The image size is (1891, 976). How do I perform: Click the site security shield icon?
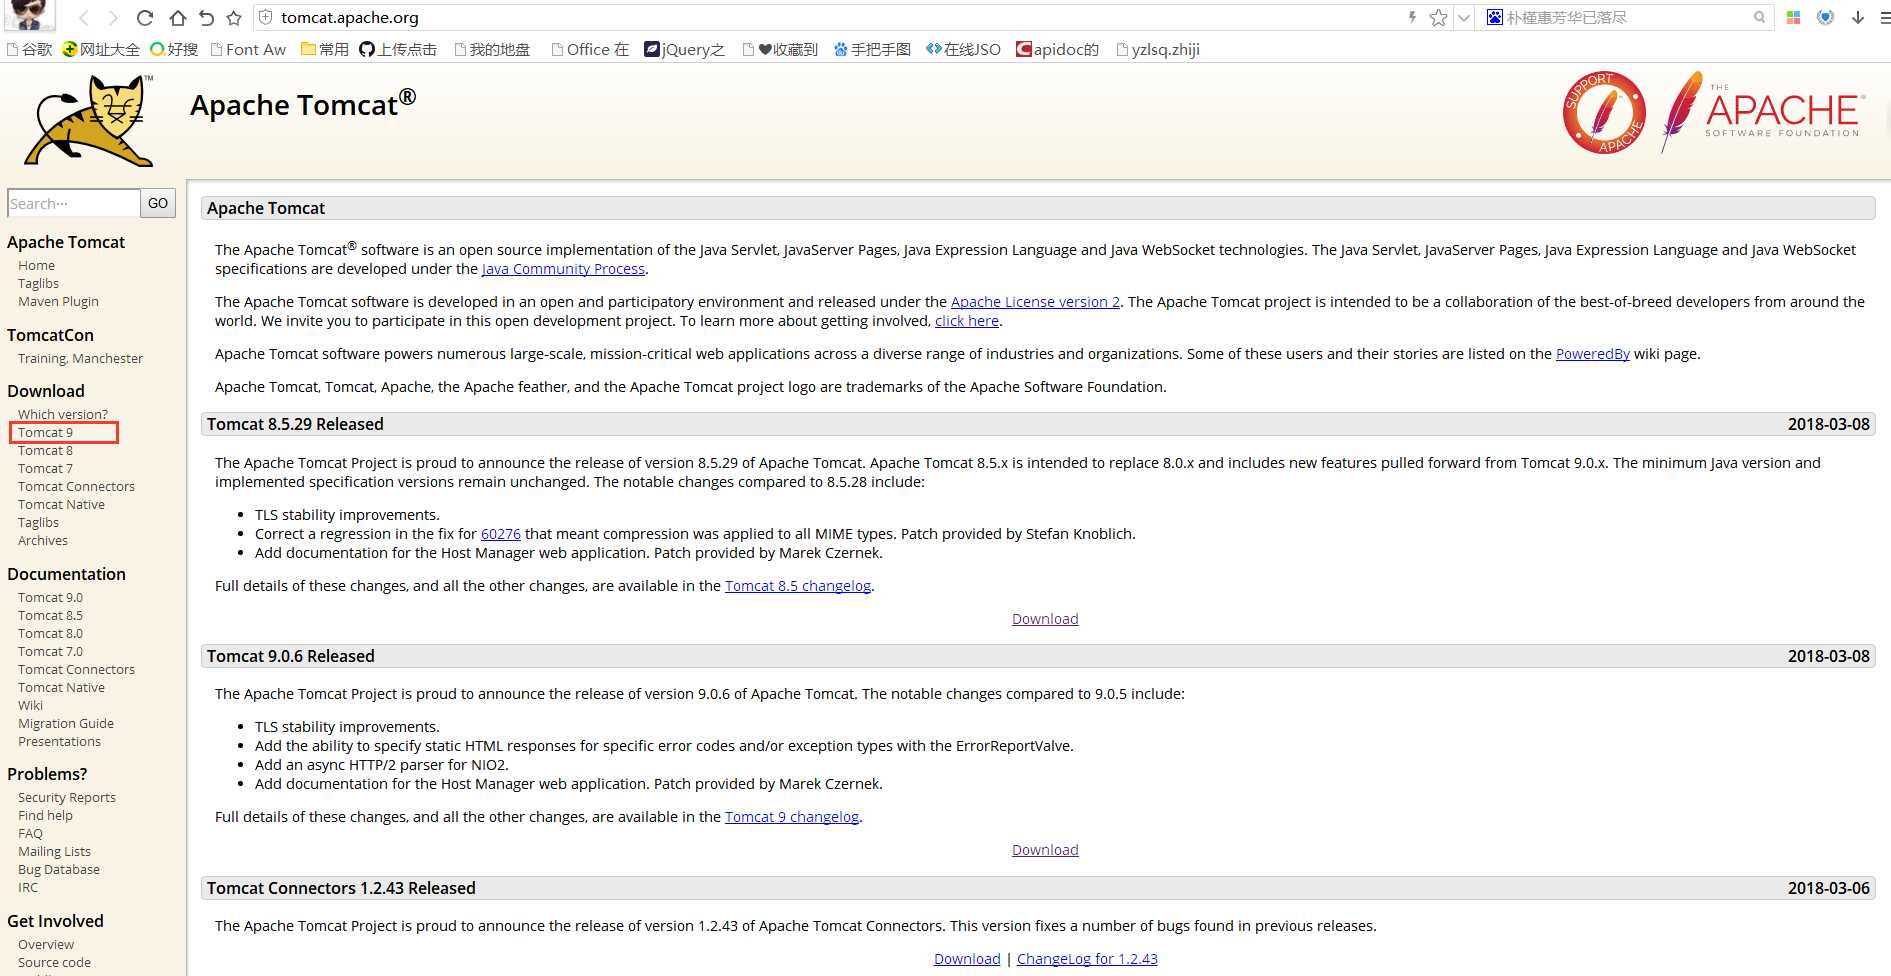tap(266, 18)
